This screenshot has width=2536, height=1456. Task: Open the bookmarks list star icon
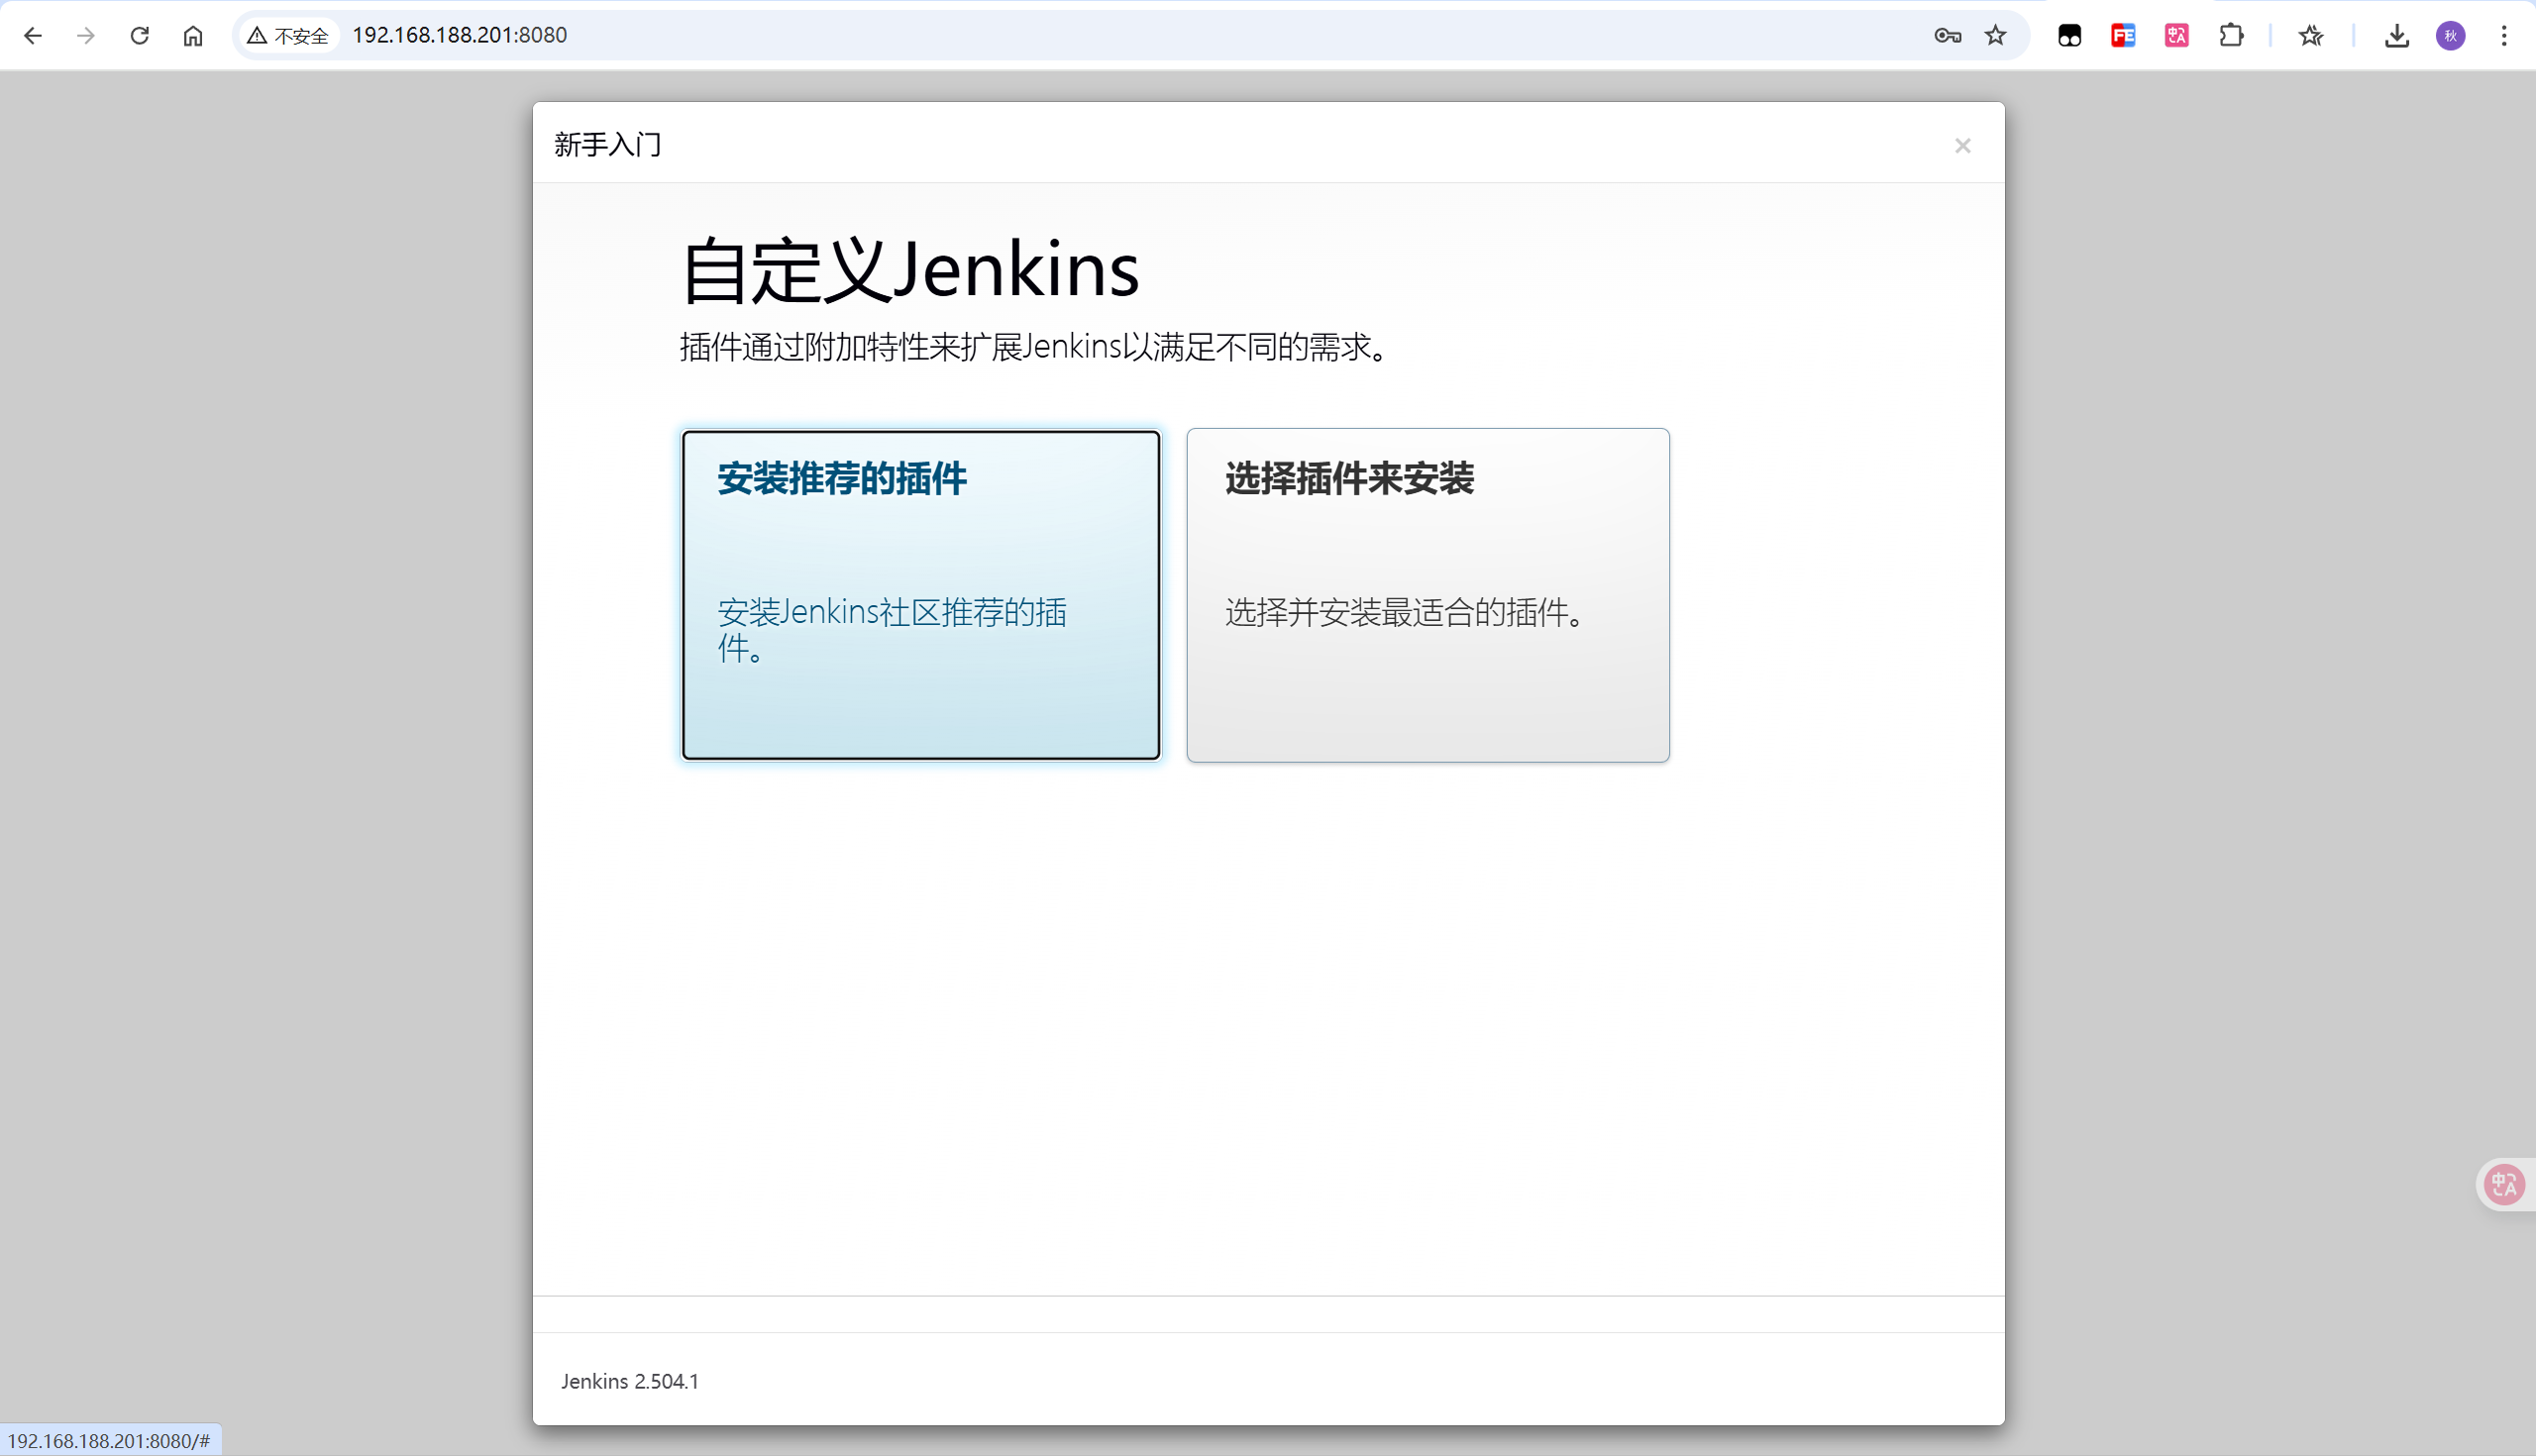(x=2310, y=36)
